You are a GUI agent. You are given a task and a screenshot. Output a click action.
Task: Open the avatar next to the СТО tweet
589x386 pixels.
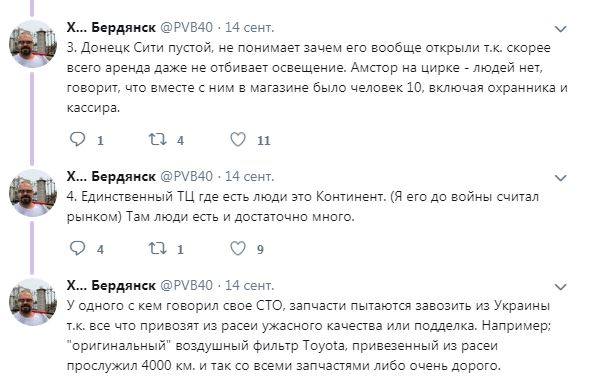tap(33, 302)
